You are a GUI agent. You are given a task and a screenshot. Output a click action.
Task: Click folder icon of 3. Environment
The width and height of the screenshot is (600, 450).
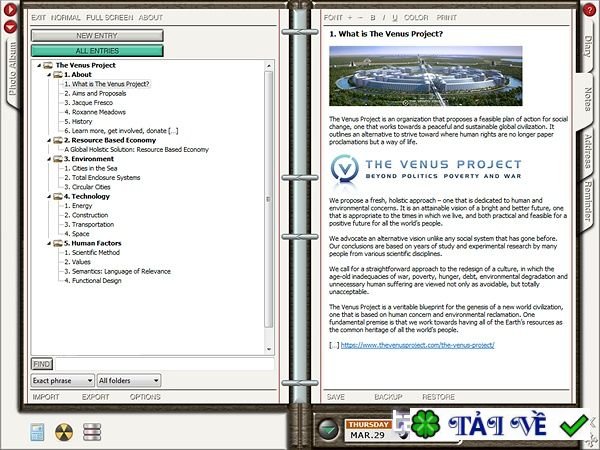pyautogui.click(x=58, y=159)
